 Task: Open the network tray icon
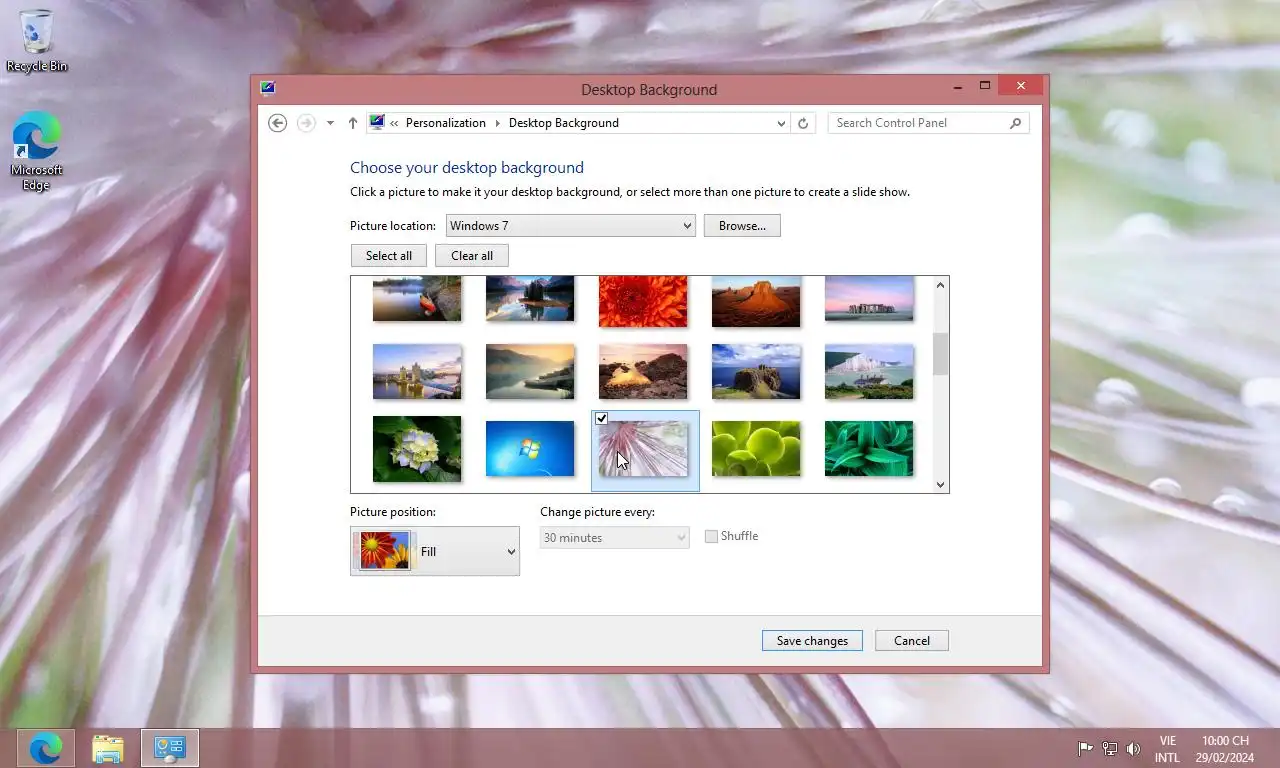pyautogui.click(x=1109, y=748)
